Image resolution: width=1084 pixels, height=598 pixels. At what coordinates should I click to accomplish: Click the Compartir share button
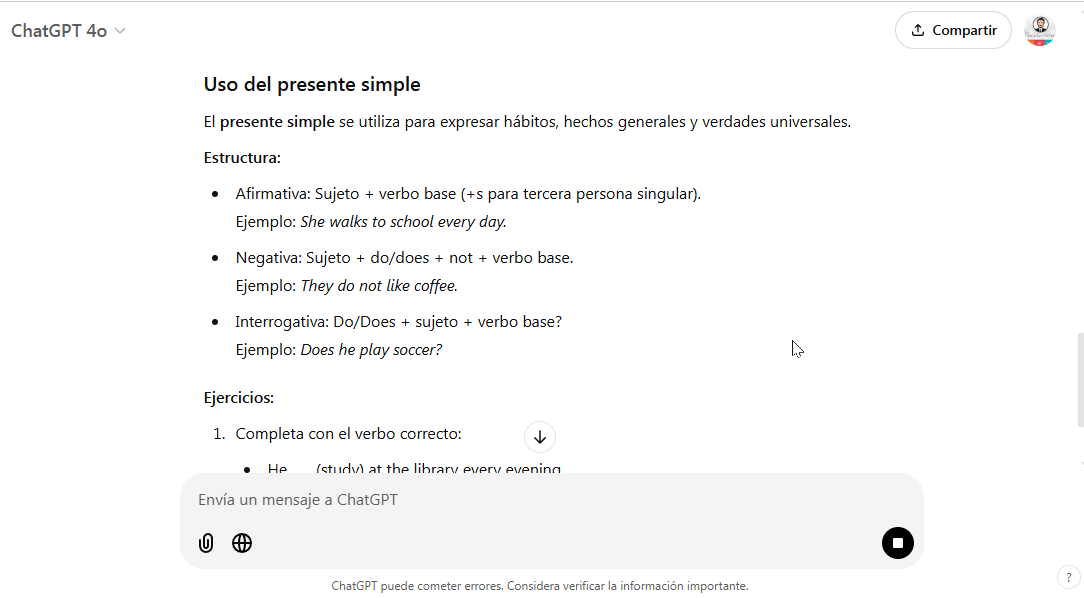(953, 30)
